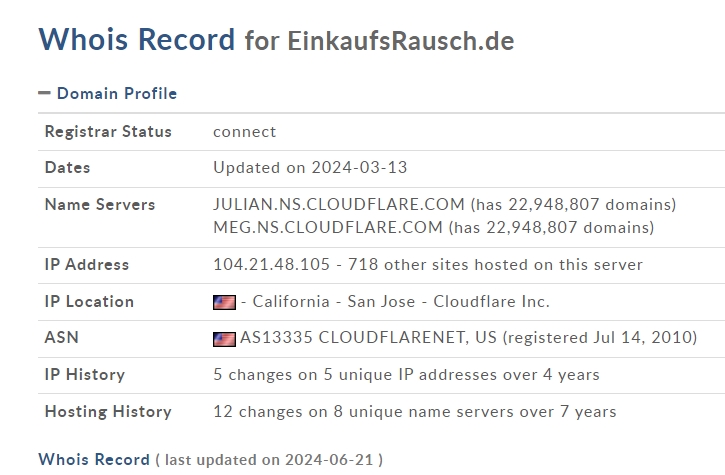The width and height of the screenshot is (725, 475).
Task: Click the Domain Profile heading text
Action: click(116, 93)
